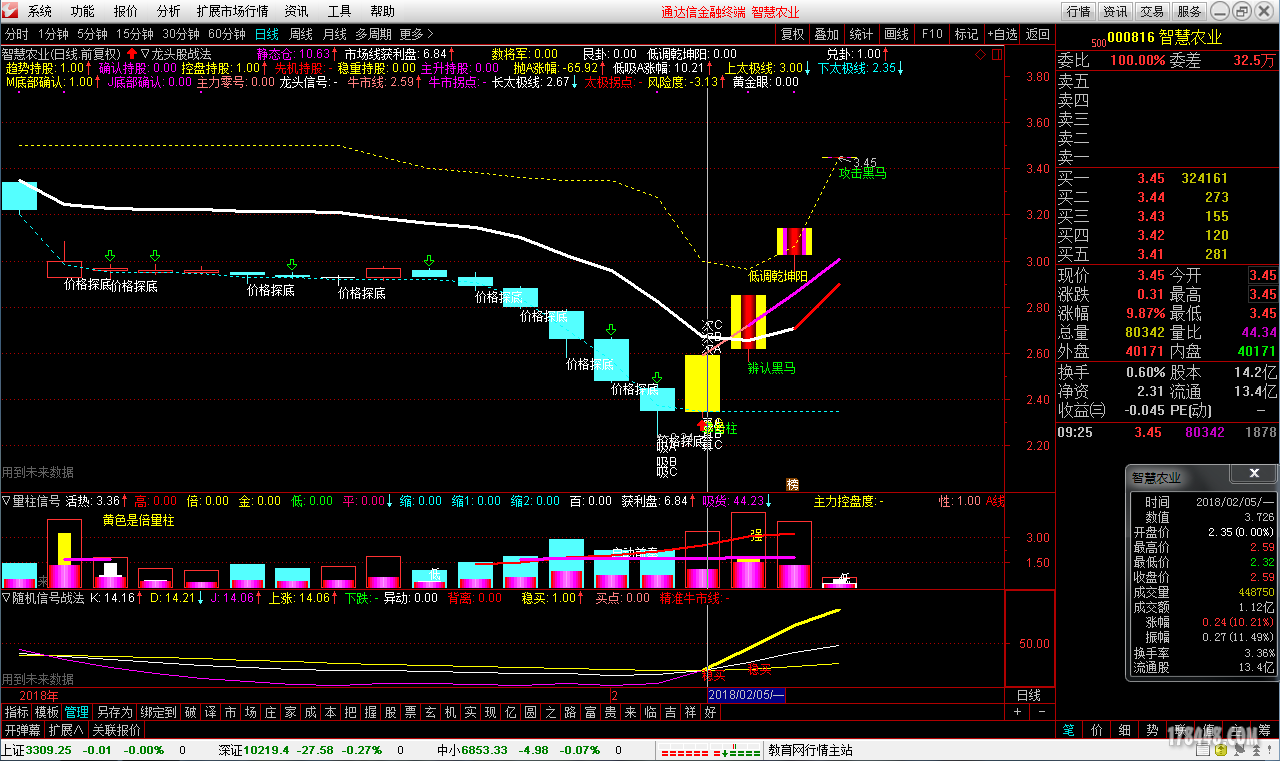Click the 上证 index value 3309.25
1280x761 pixels.
[x=48, y=750]
